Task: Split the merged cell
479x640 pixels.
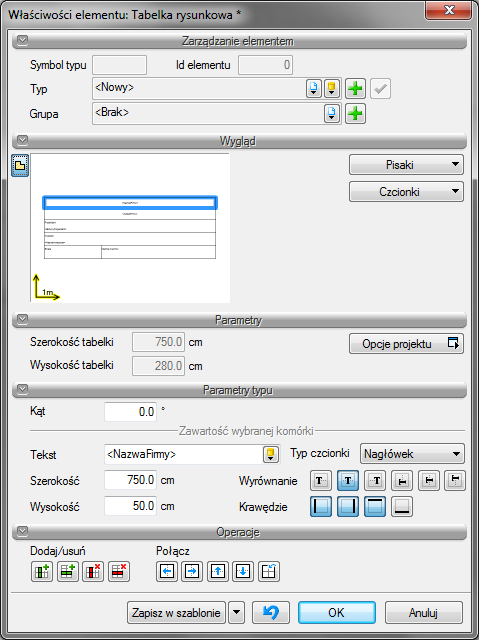Action: click(269, 571)
